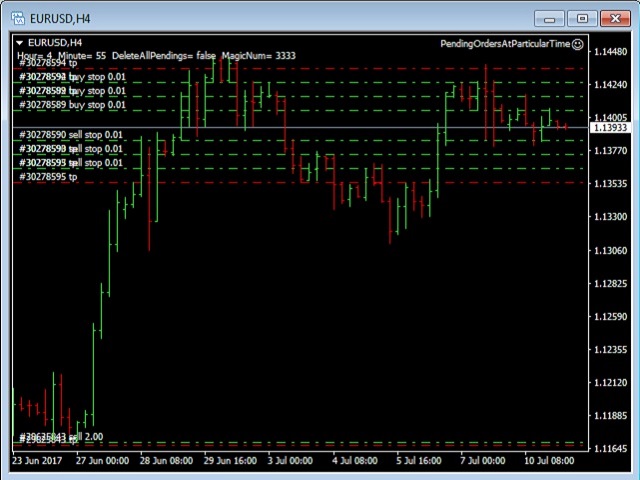
Task: Click the 3 Jul 00:00 time label
Action: (290, 461)
